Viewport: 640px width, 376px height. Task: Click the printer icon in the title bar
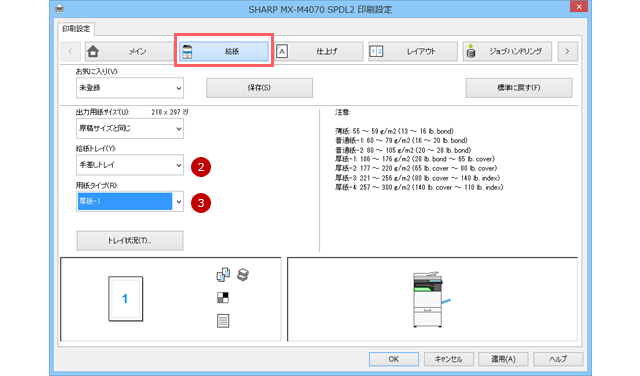[x=60, y=8]
